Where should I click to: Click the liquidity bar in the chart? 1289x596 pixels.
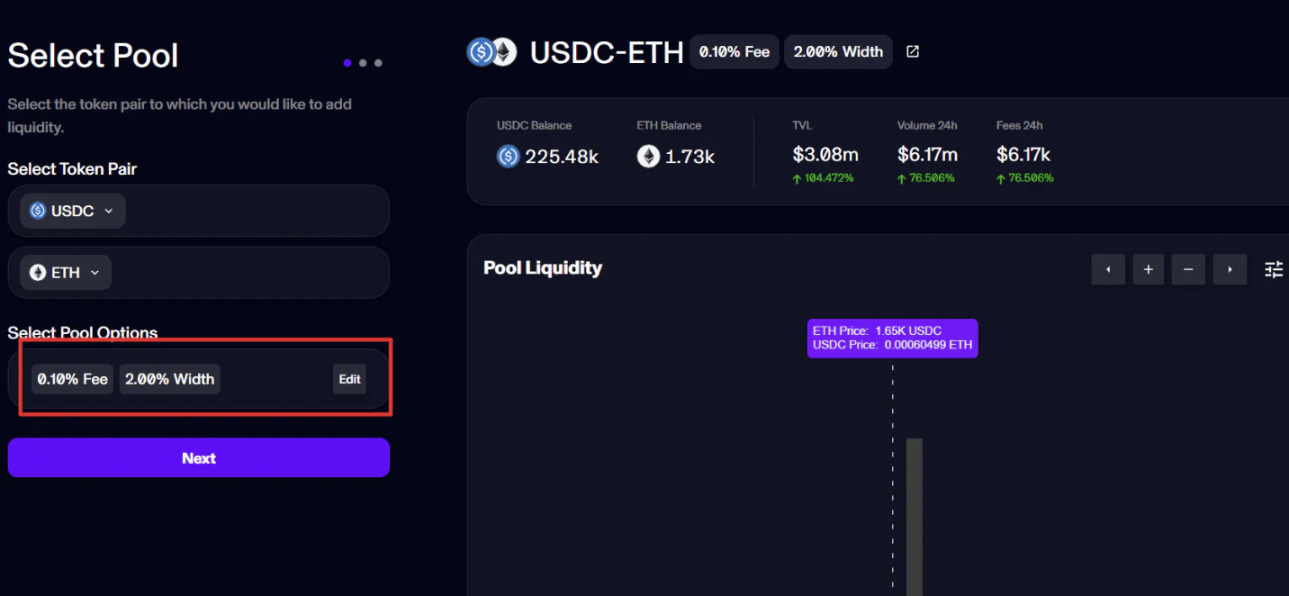click(x=914, y=515)
